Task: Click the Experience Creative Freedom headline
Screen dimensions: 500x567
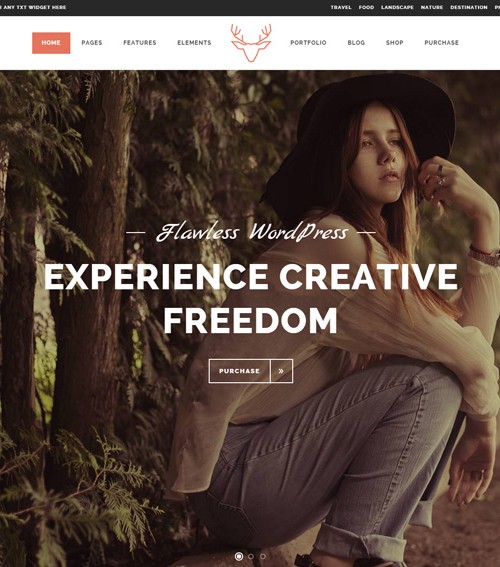Action: 251,299
